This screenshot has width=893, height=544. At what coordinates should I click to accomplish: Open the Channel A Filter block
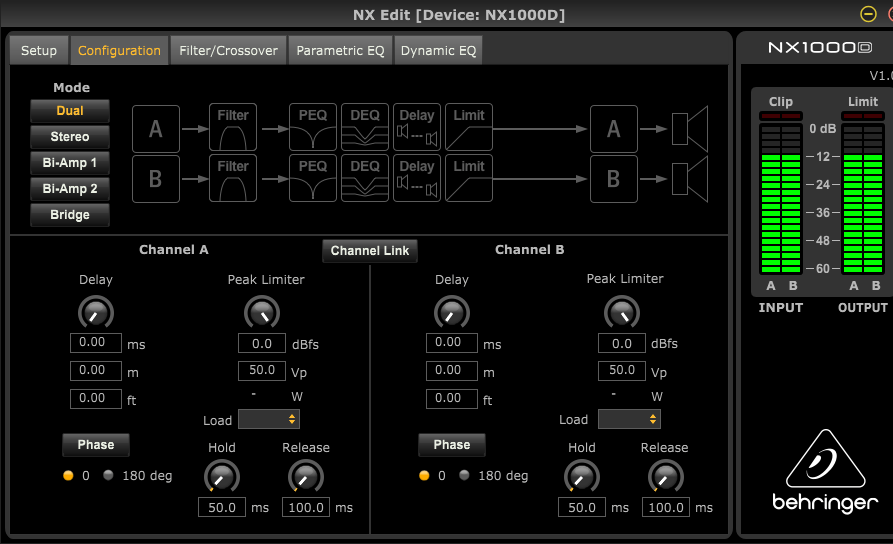233,127
